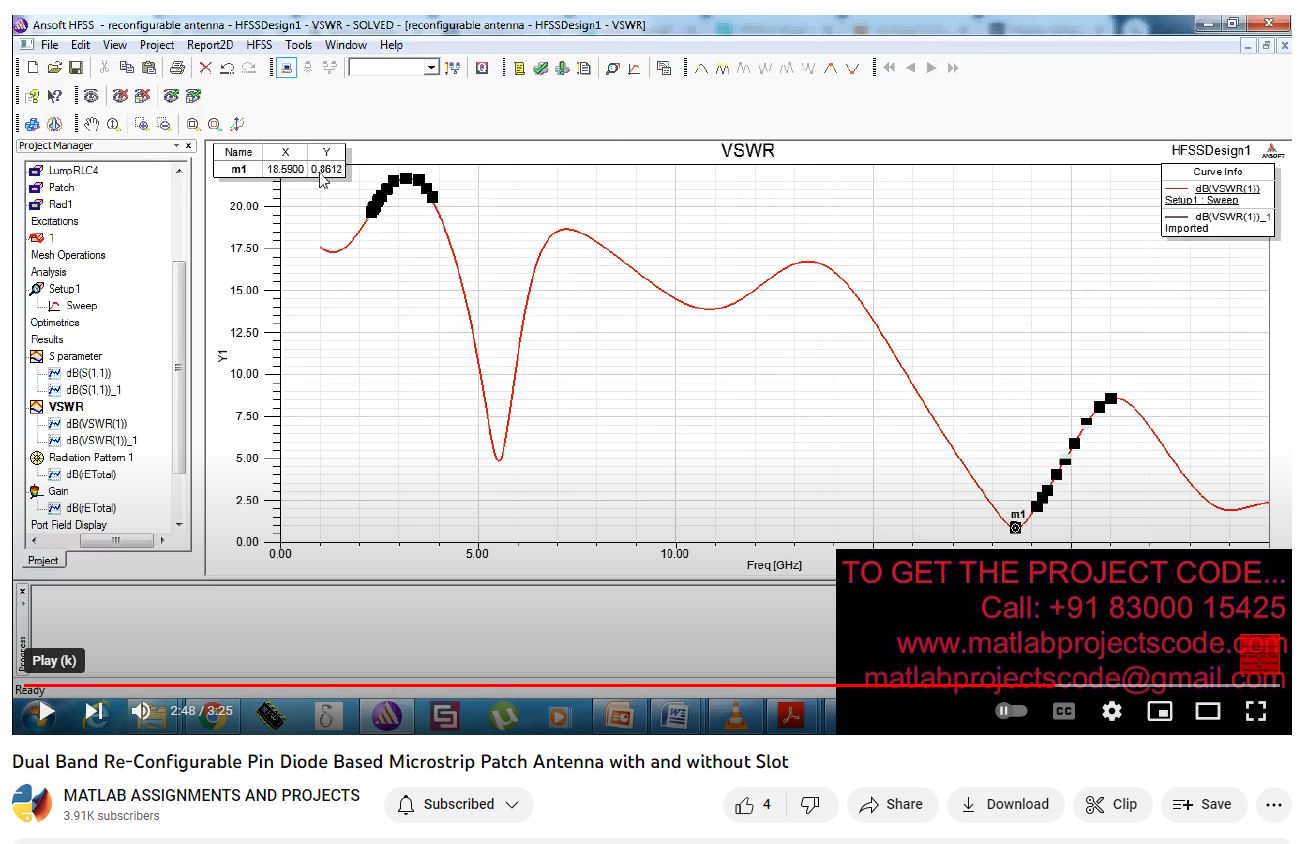Image resolution: width=1305 pixels, height=844 pixels.
Task: Click the Save icon in HFSS toolbar
Action: point(75,68)
